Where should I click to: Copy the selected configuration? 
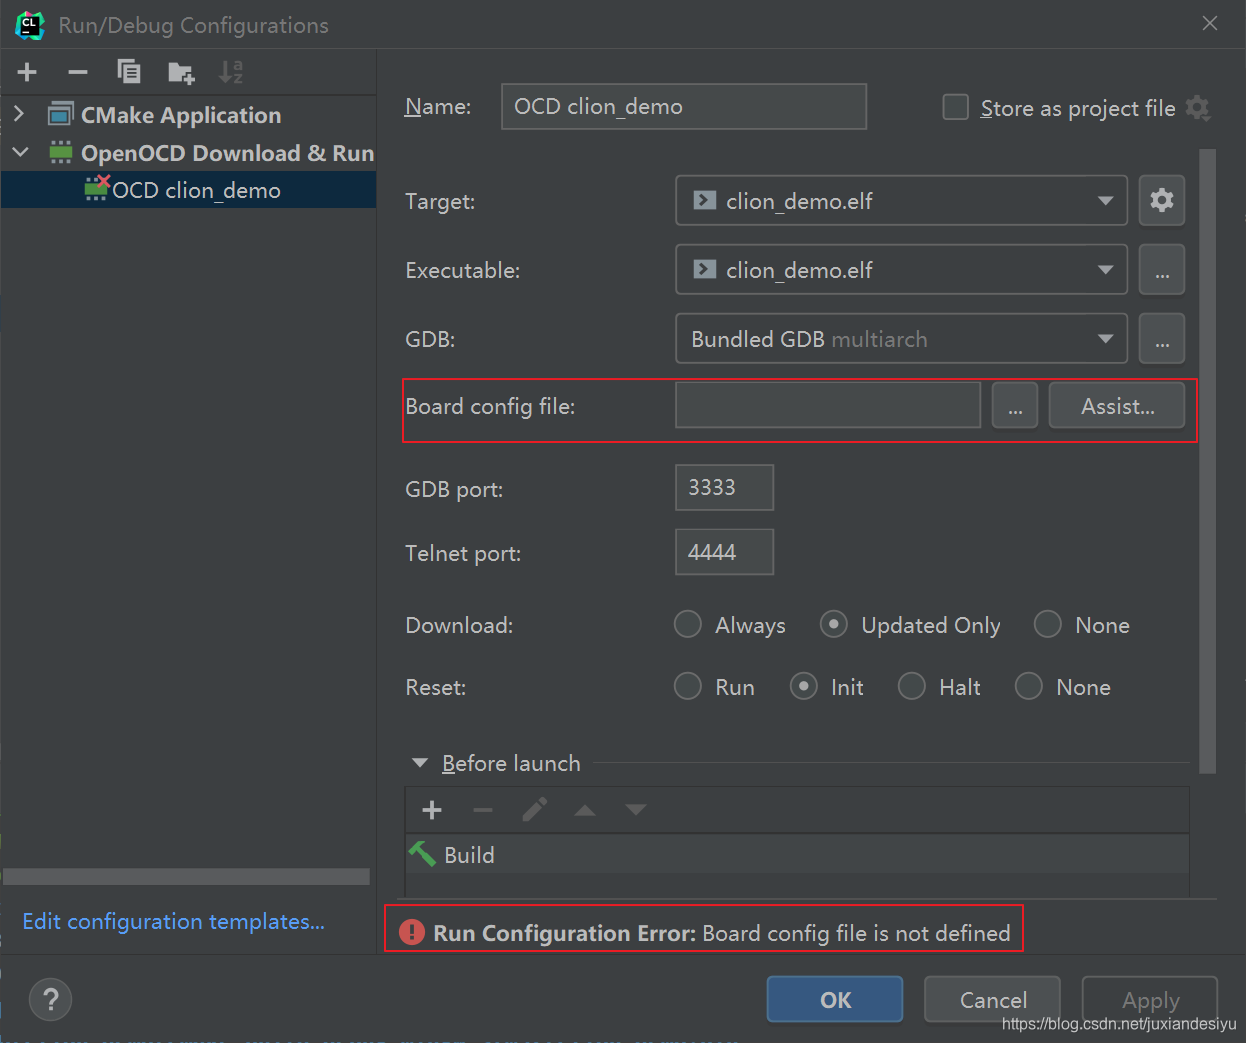pyautogui.click(x=129, y=72)
